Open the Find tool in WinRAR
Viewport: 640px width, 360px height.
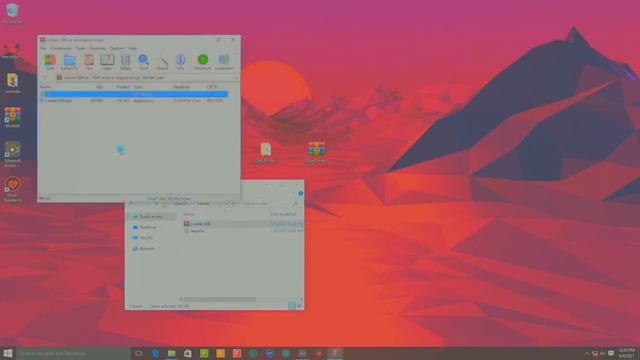pyautogui.click(x=144, y=62)
